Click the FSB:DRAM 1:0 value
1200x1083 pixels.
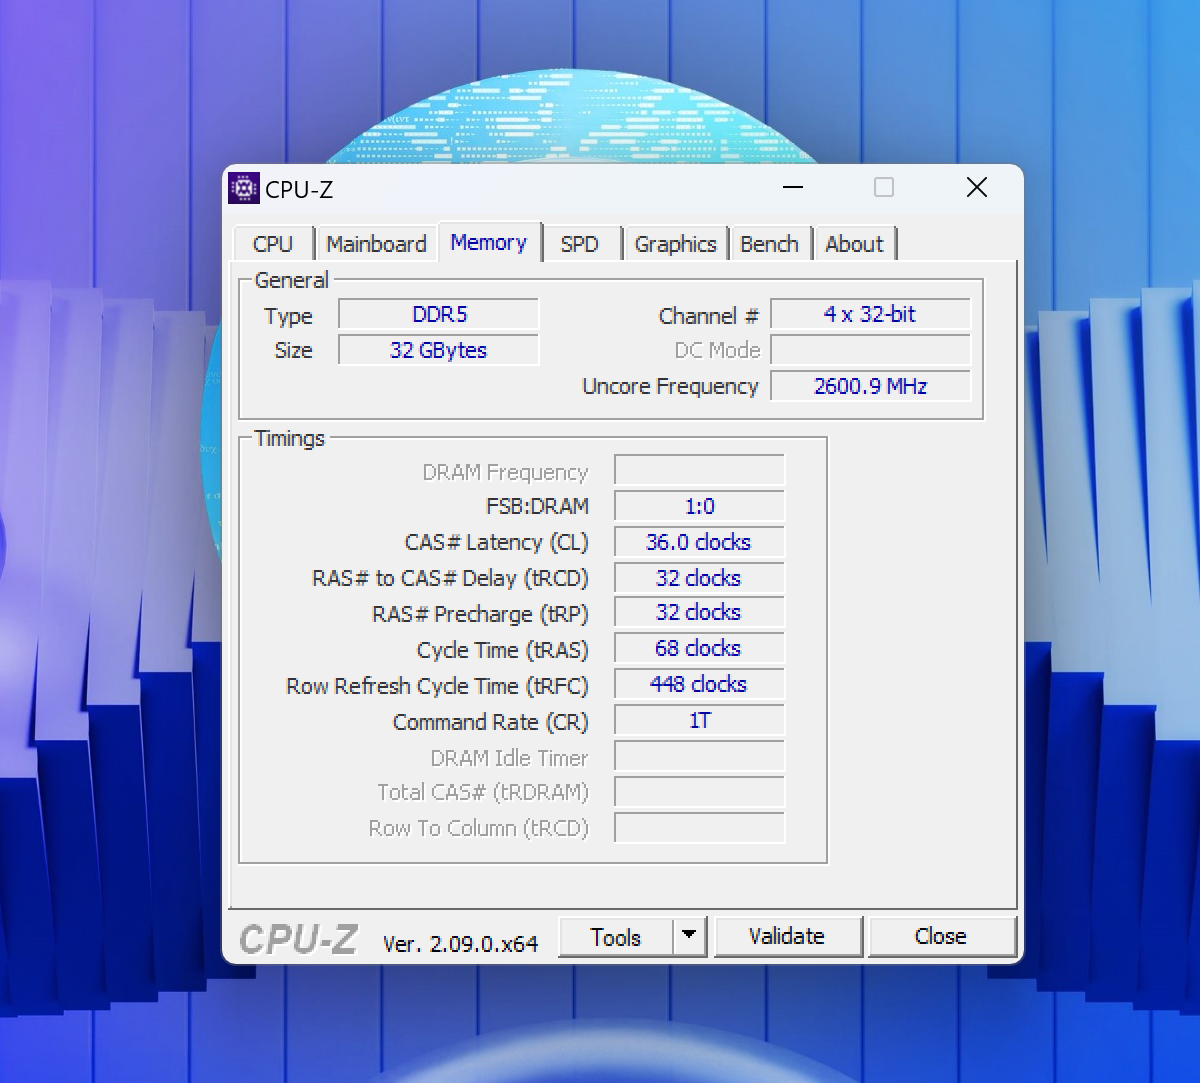click(700, 506)
